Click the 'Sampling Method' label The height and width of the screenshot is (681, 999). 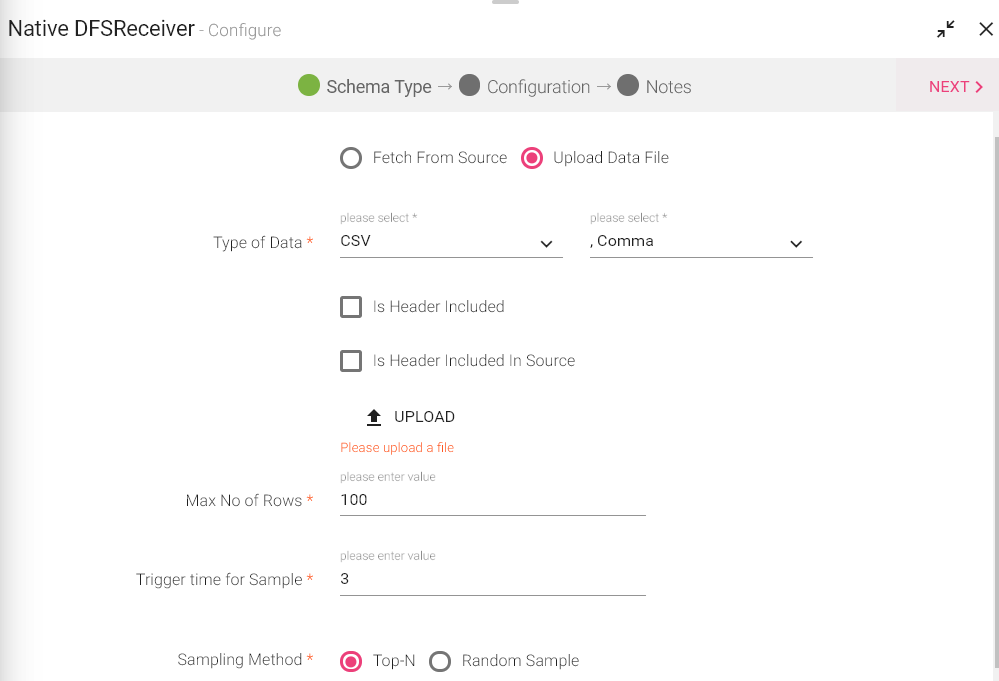click(240, 660)
